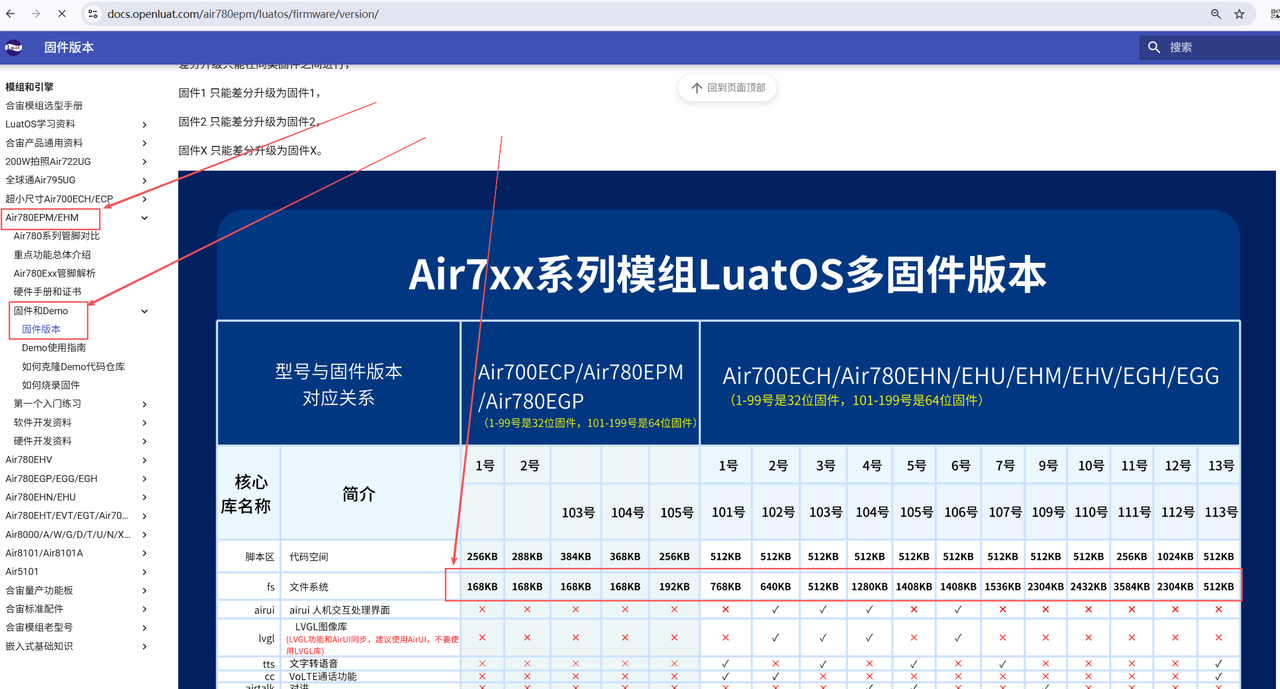Open 如何烧录固件 page
The width and height of the screenshot is (1280, 689).
51,385
